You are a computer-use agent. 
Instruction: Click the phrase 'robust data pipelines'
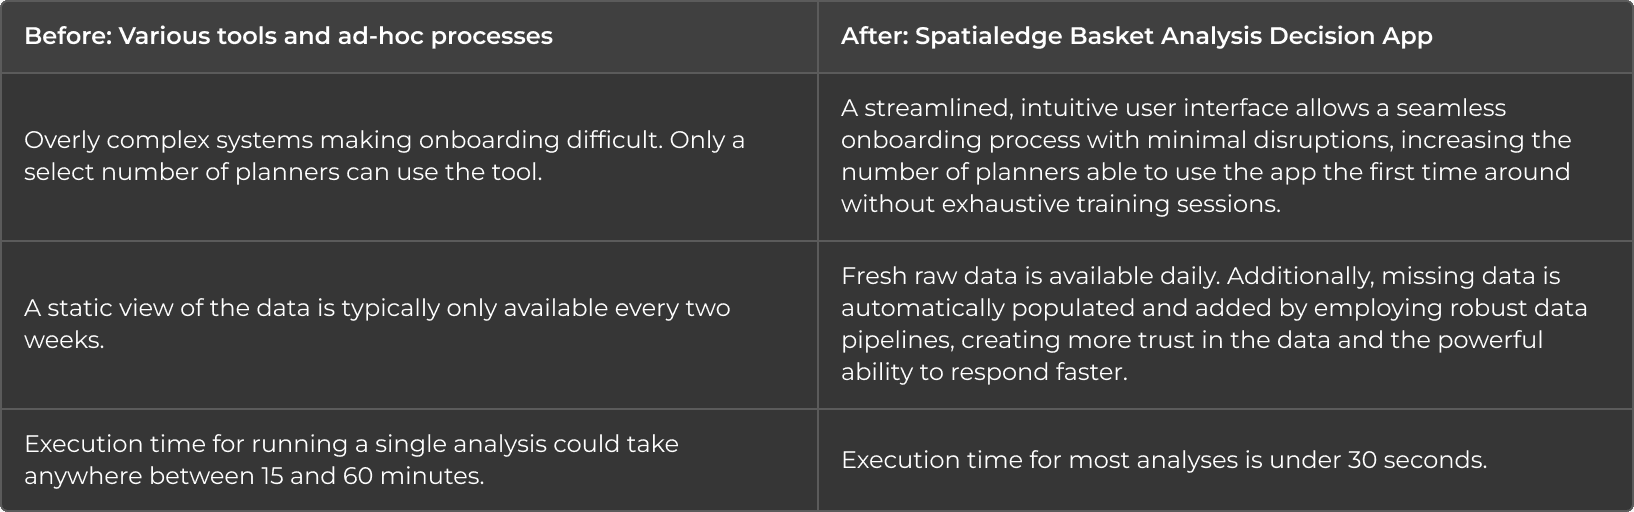click(x=1214, y=324)
